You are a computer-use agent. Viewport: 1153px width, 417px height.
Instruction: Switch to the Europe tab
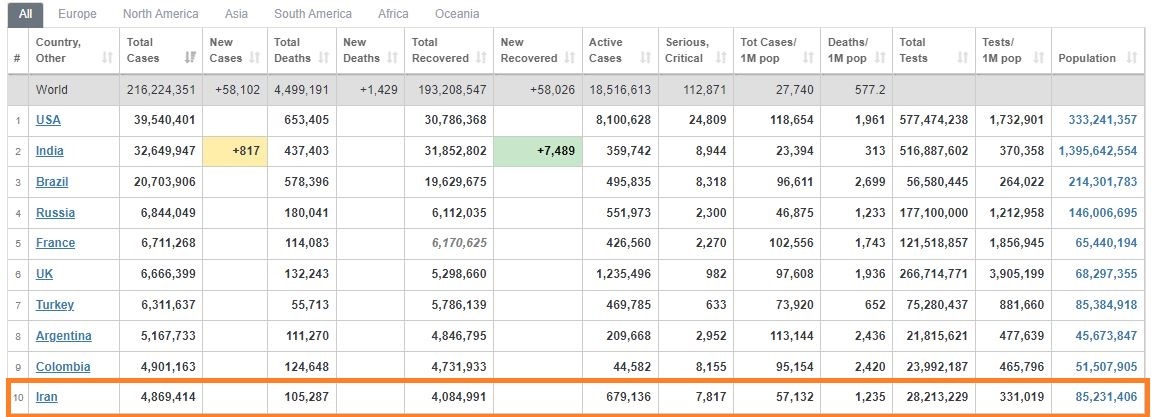[x=76, y=14]
